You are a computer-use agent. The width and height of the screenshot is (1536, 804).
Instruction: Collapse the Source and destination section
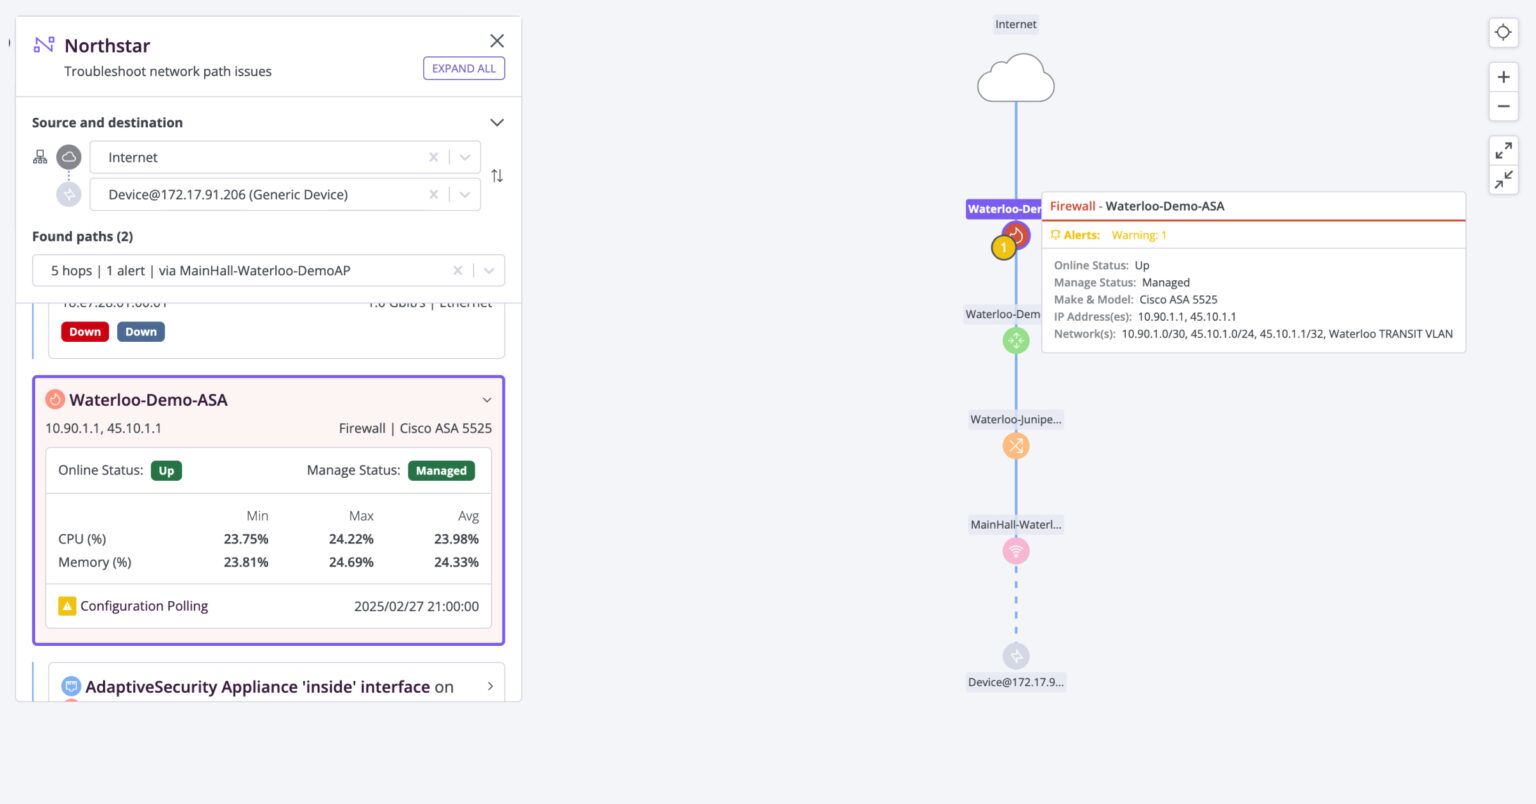tap(497, 122)
